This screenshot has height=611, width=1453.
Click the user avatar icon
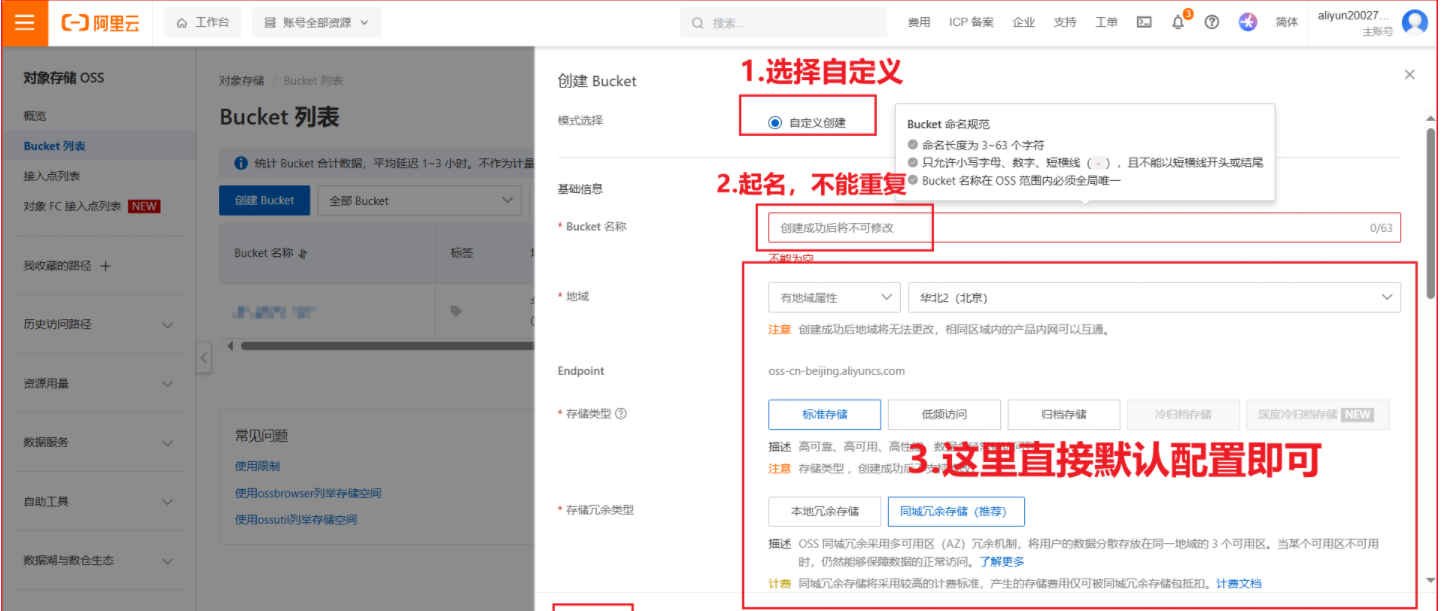tap(1414, 22)
